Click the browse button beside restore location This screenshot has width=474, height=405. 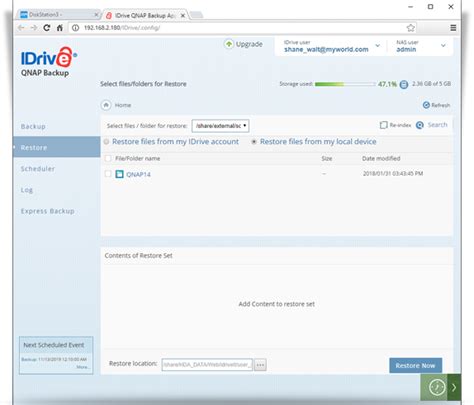(260, 365)
